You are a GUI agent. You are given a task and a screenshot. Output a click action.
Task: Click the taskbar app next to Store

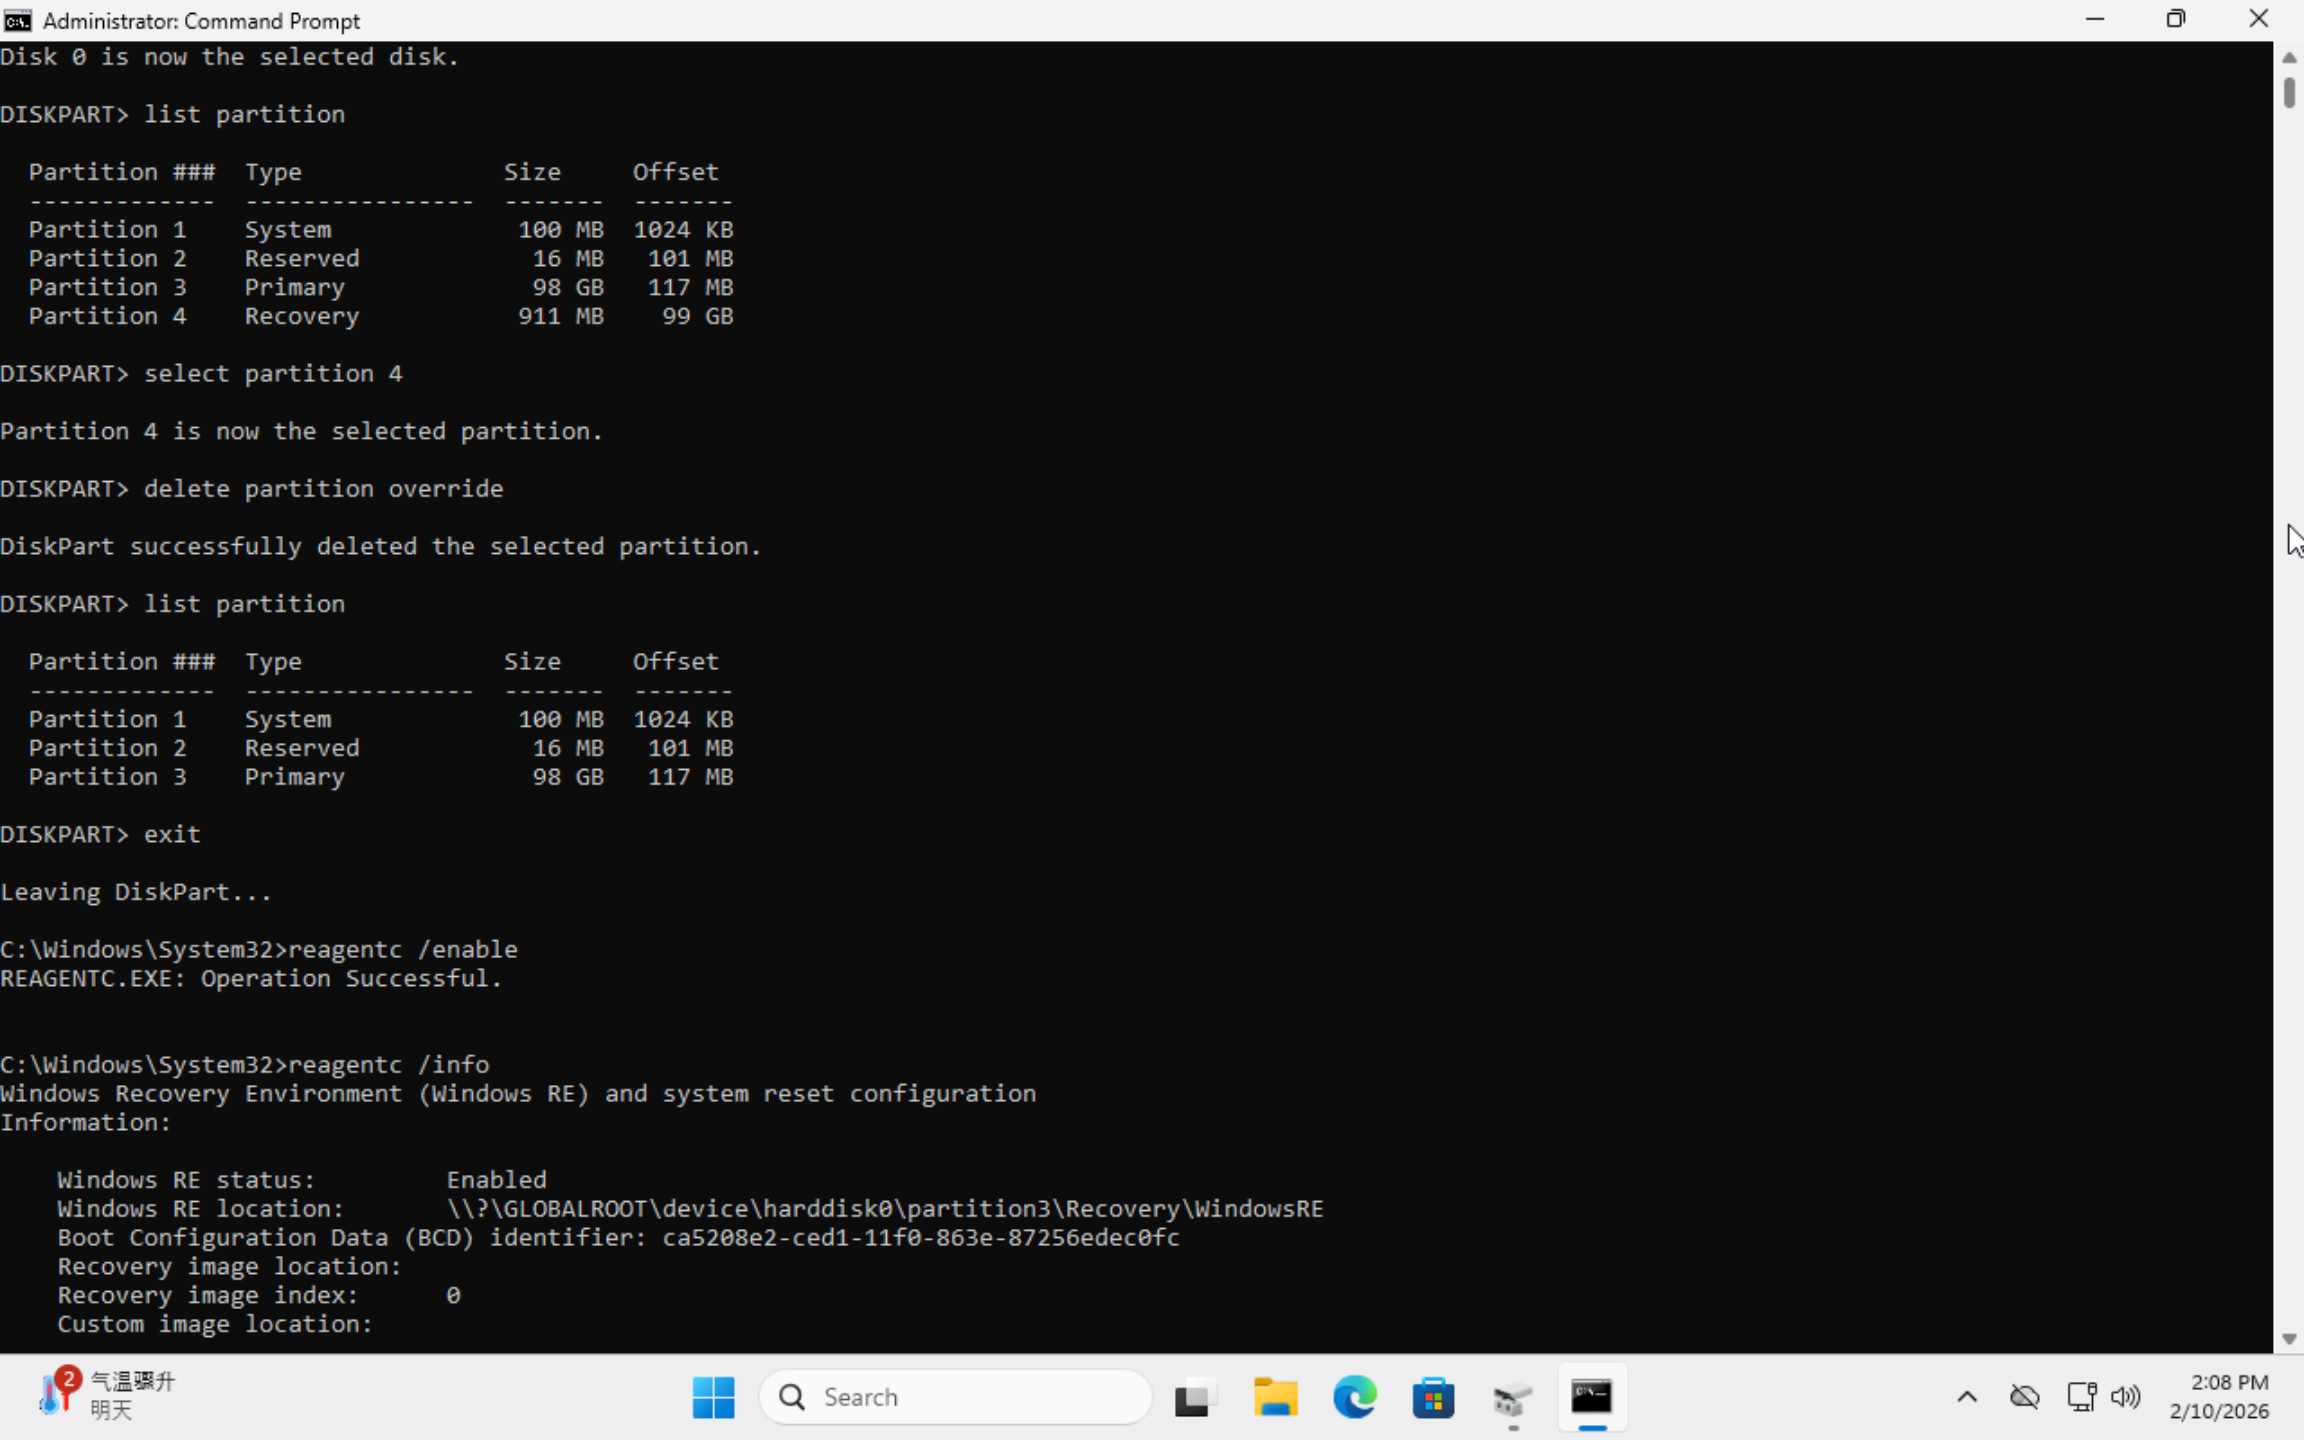point(1512,1397)
